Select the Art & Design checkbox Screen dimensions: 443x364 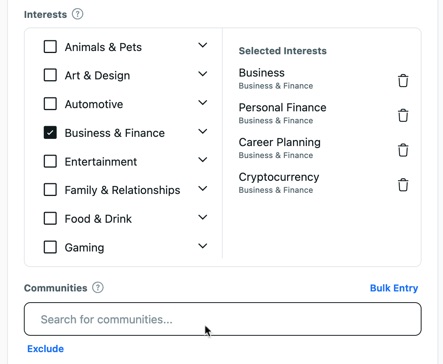pos(50,75)
